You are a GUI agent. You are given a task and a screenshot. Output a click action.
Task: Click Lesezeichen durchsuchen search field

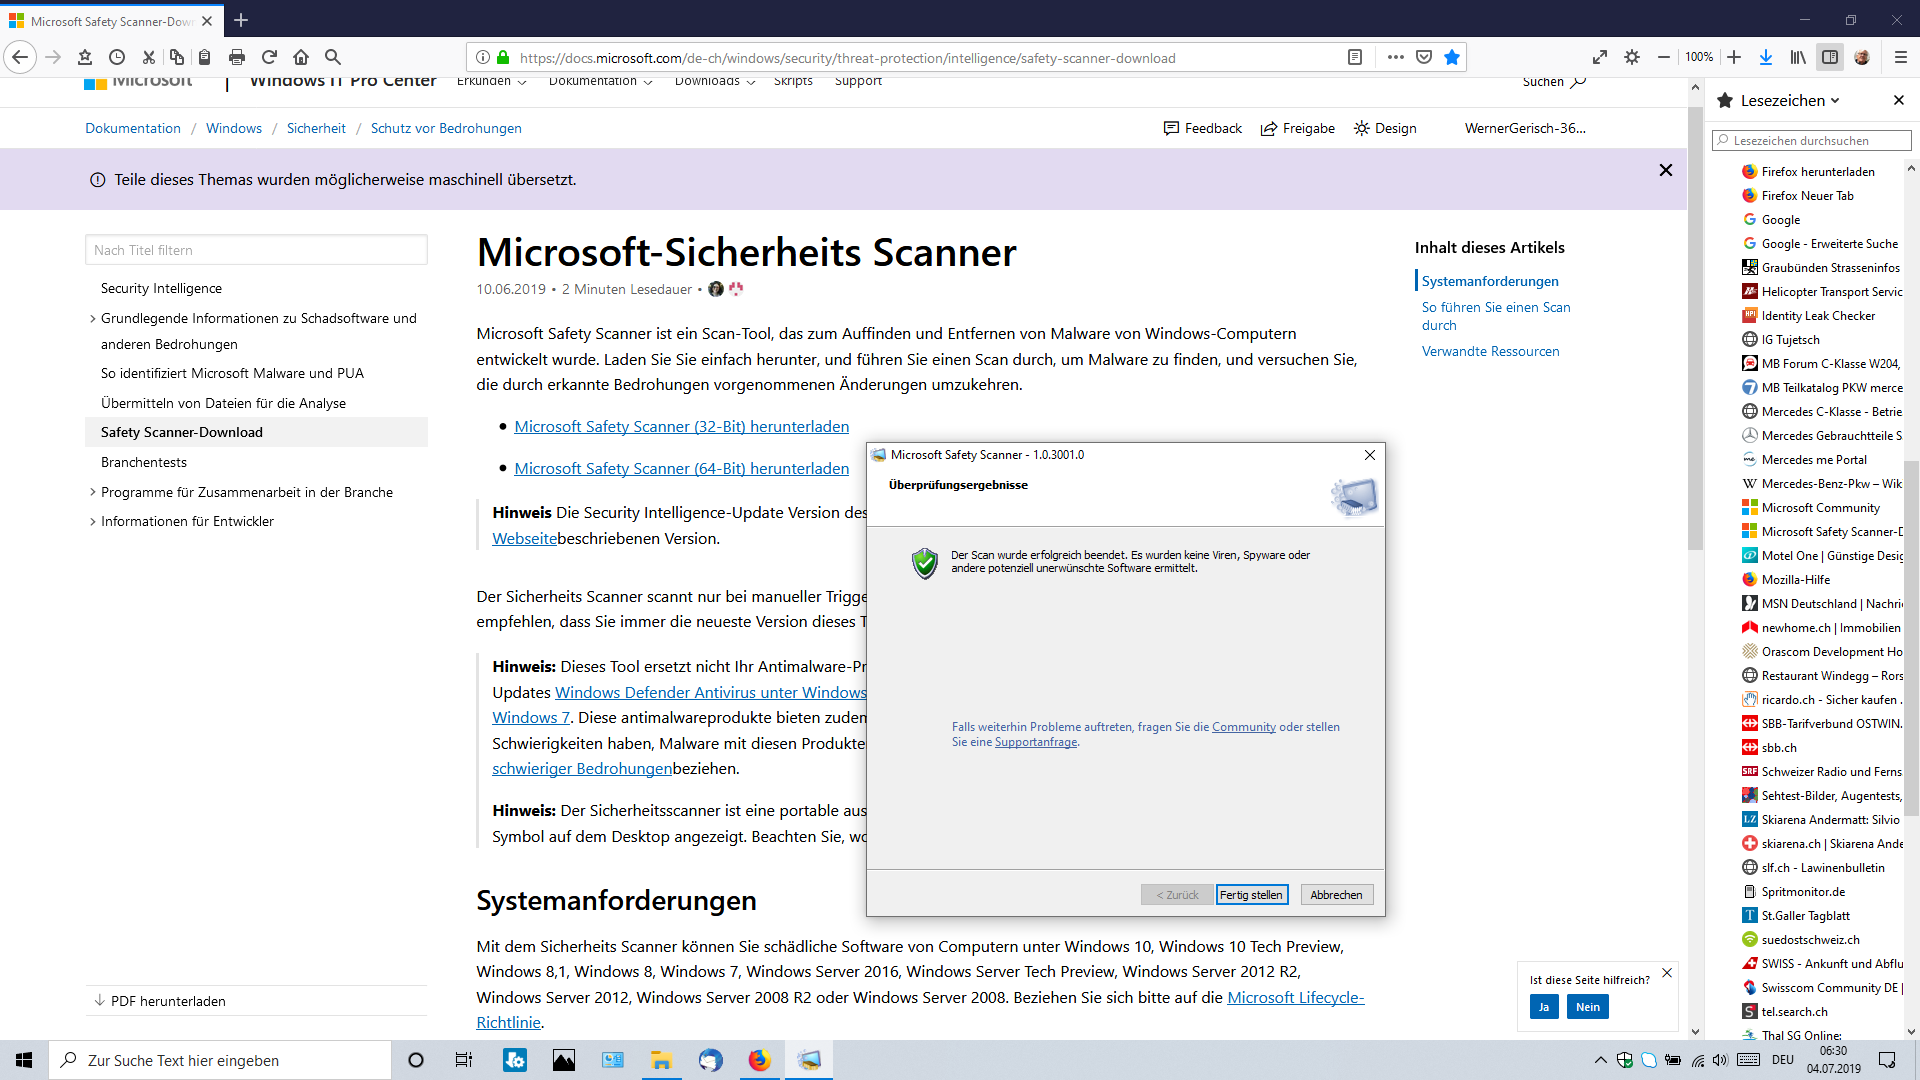pyautogui.click(x=1811, y=140)
